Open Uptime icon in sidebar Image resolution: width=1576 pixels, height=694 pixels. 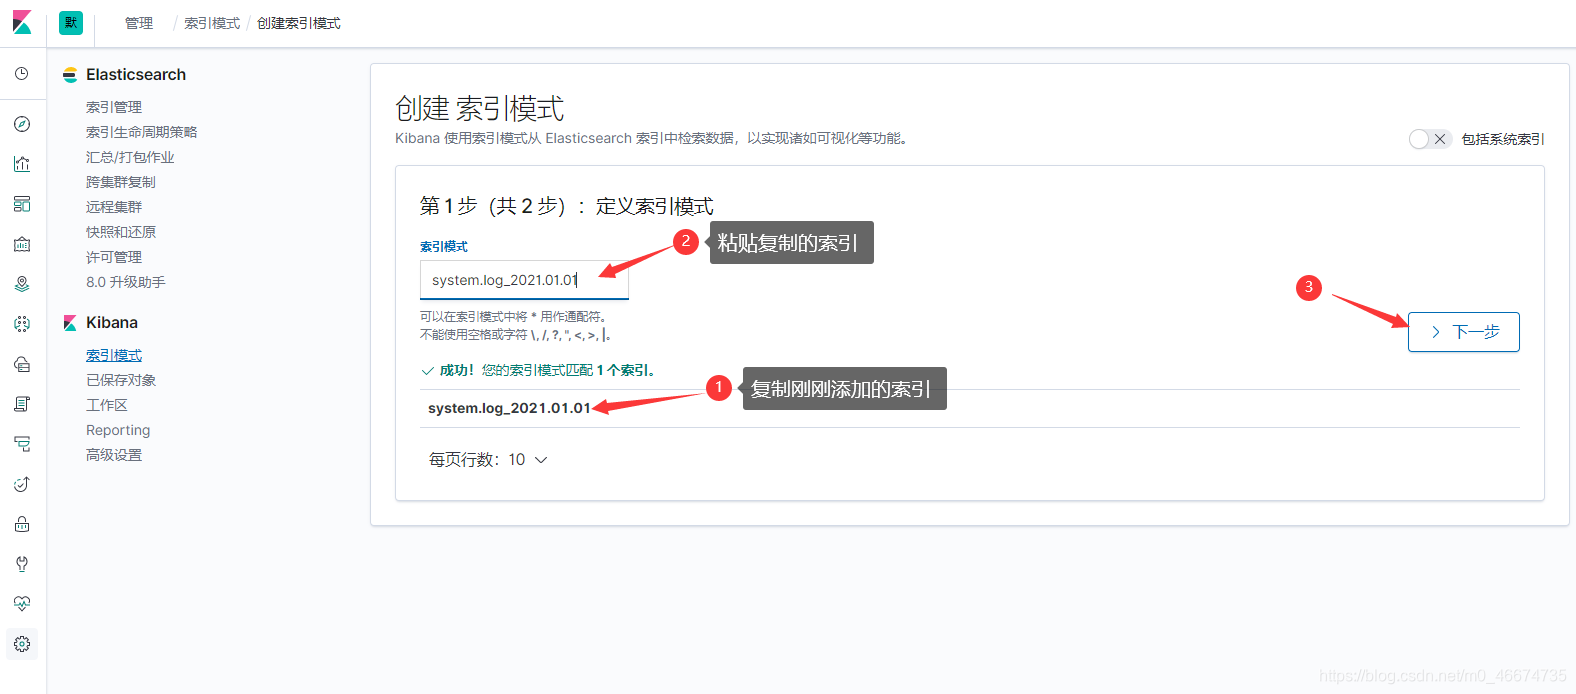coord(22,484)
